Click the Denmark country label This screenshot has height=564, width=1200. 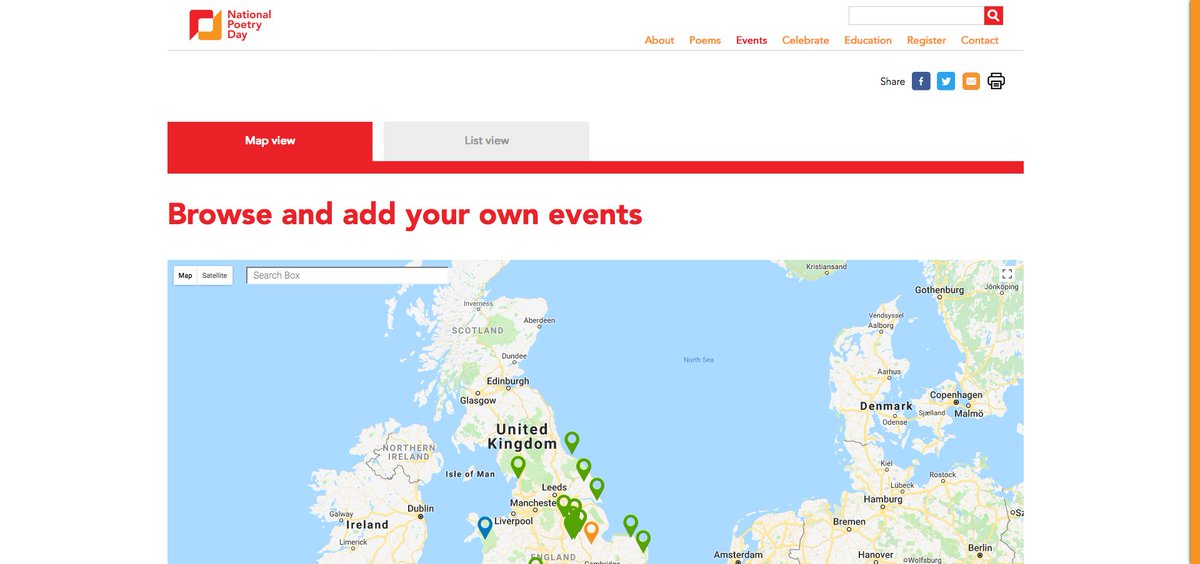[886, 406]
